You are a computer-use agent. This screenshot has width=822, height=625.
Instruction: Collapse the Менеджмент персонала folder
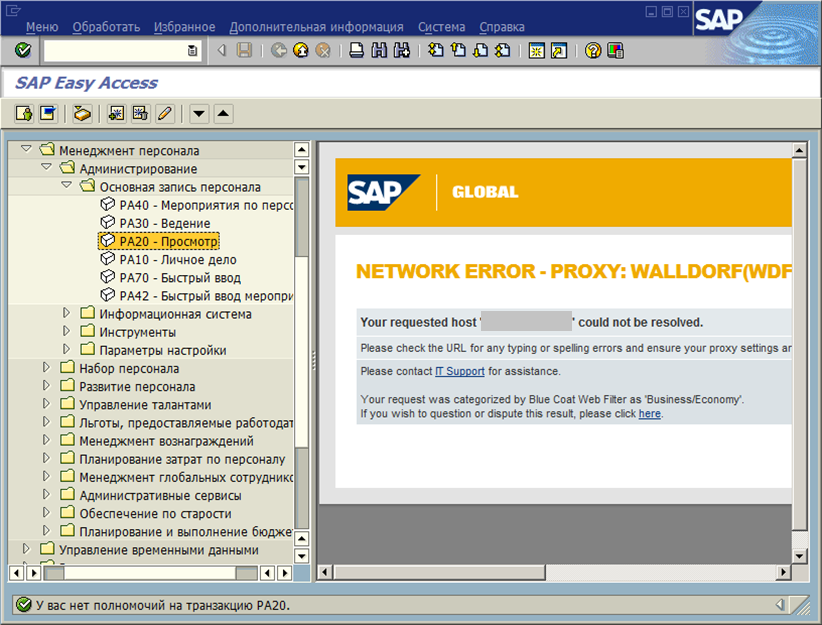point(26,149)
